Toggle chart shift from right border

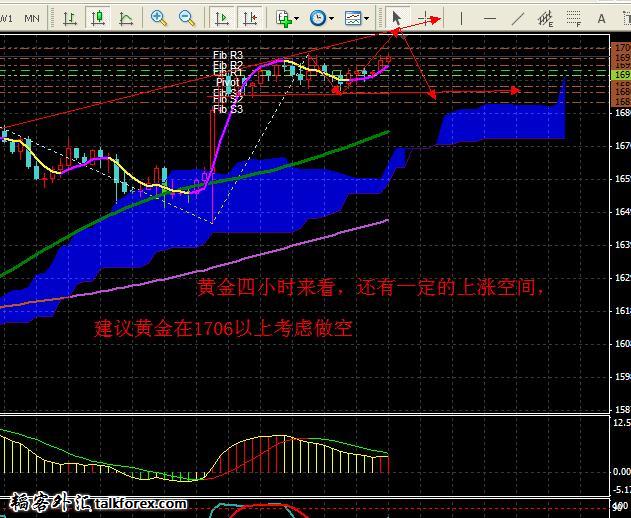[249, 18]
